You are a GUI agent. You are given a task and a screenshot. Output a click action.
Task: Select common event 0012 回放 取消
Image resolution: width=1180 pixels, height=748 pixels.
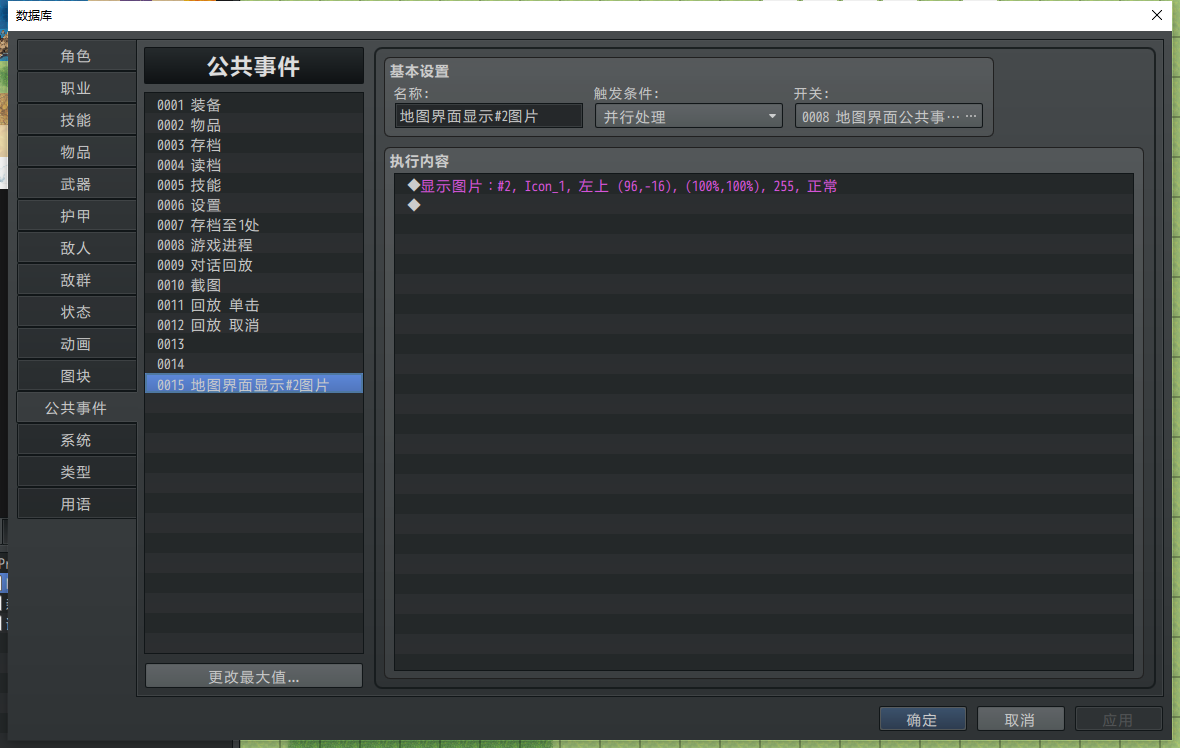[254, 325]
